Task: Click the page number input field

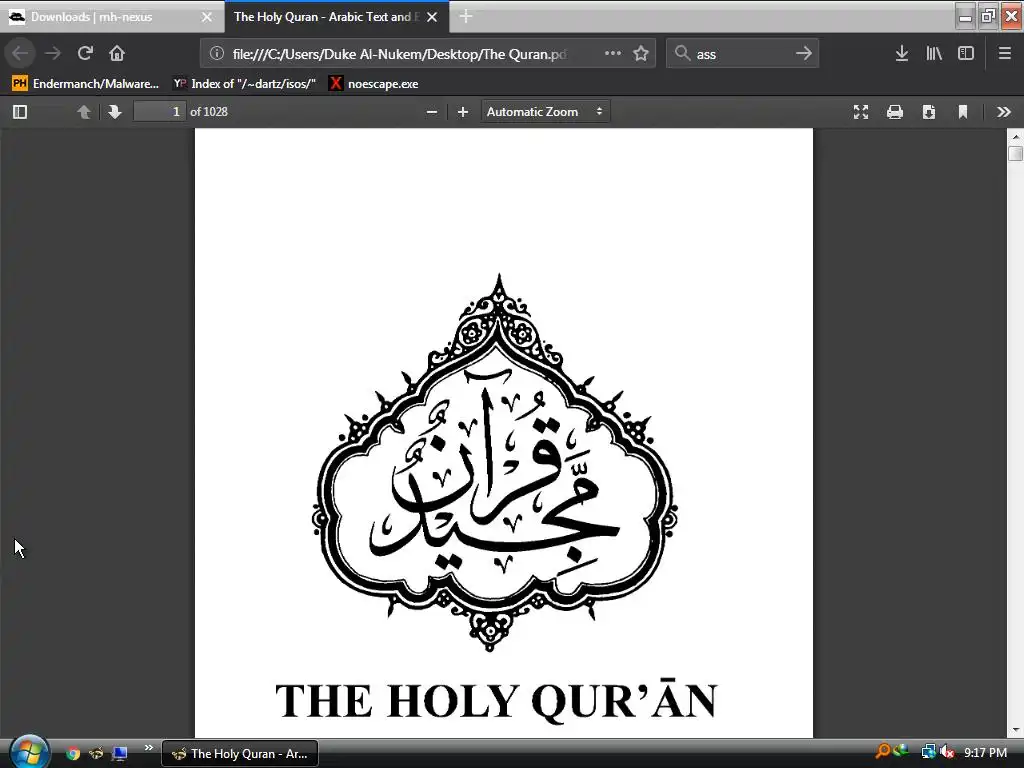Action: pos(159,112)
